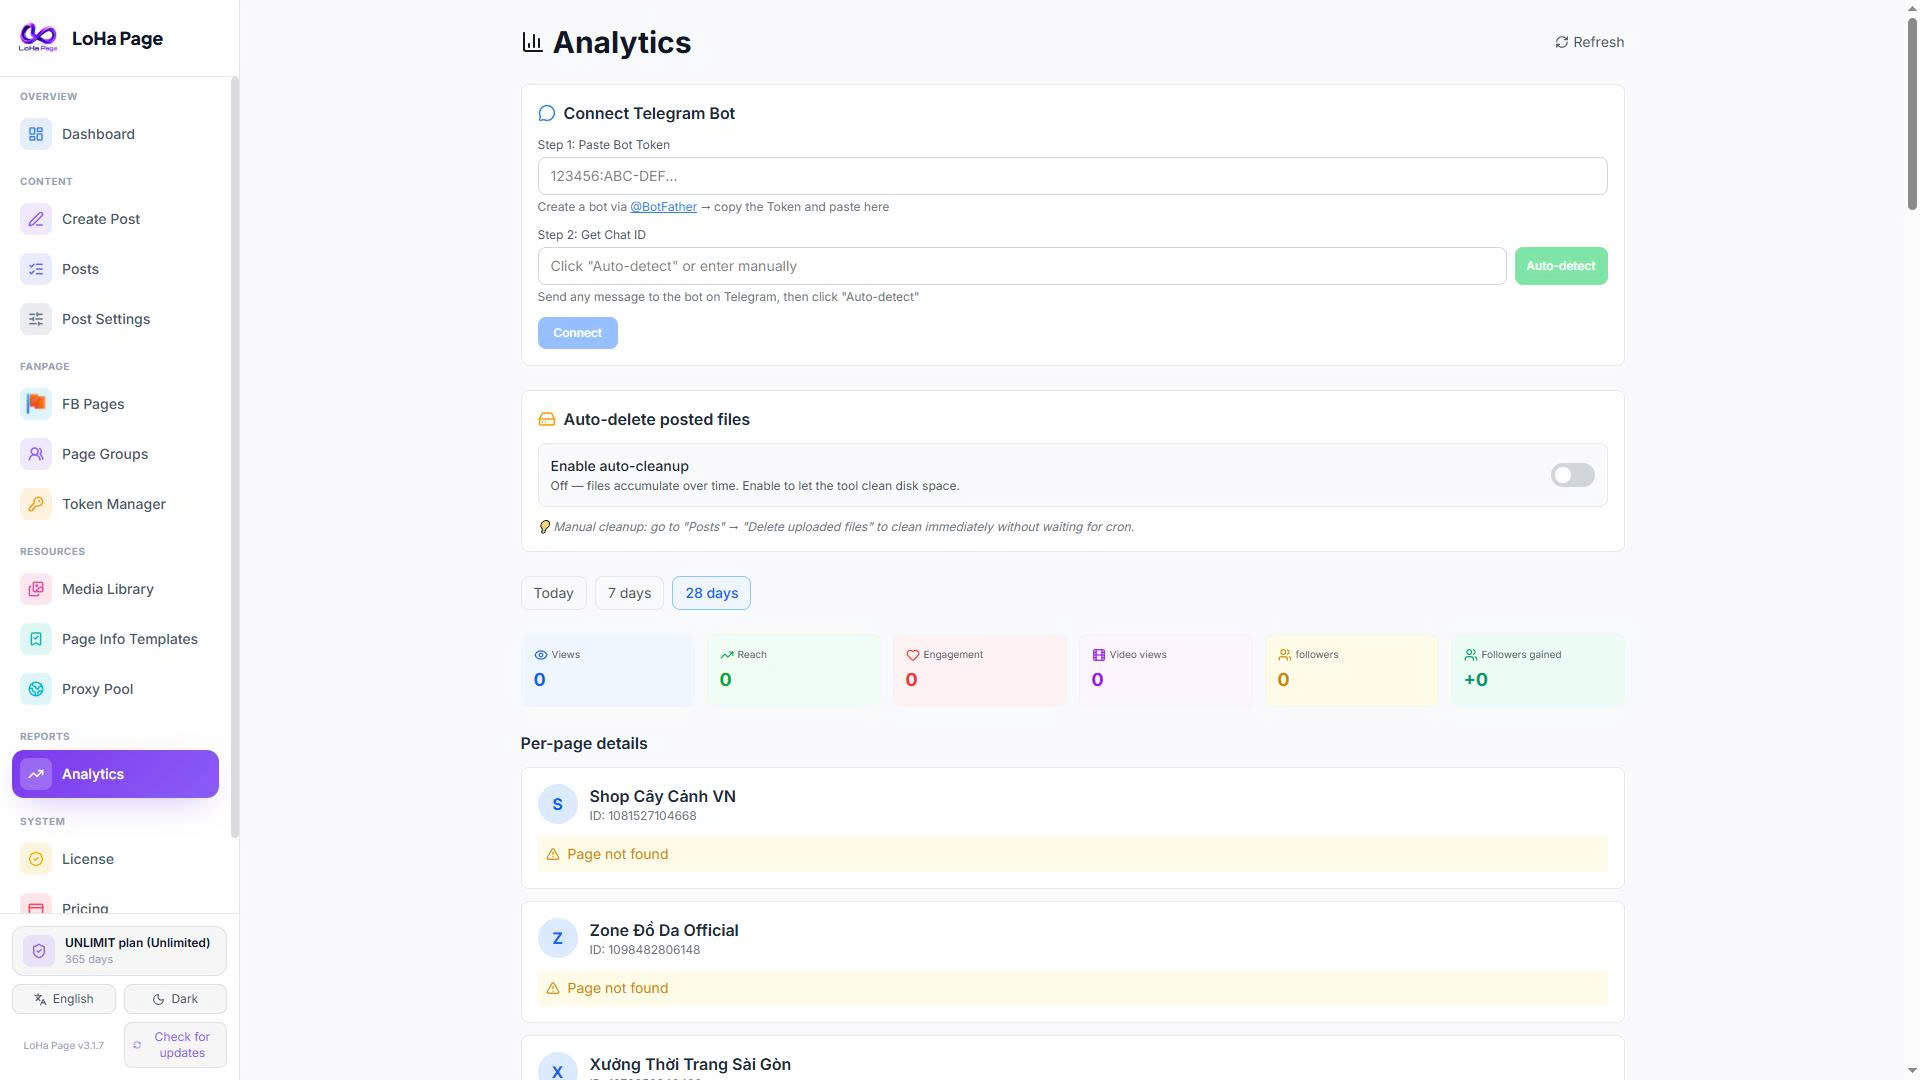Click the bar chart icon beside Analytics heading
Image resolution: width=1920 pixels, height=1080 pixels.
[532, 42]
